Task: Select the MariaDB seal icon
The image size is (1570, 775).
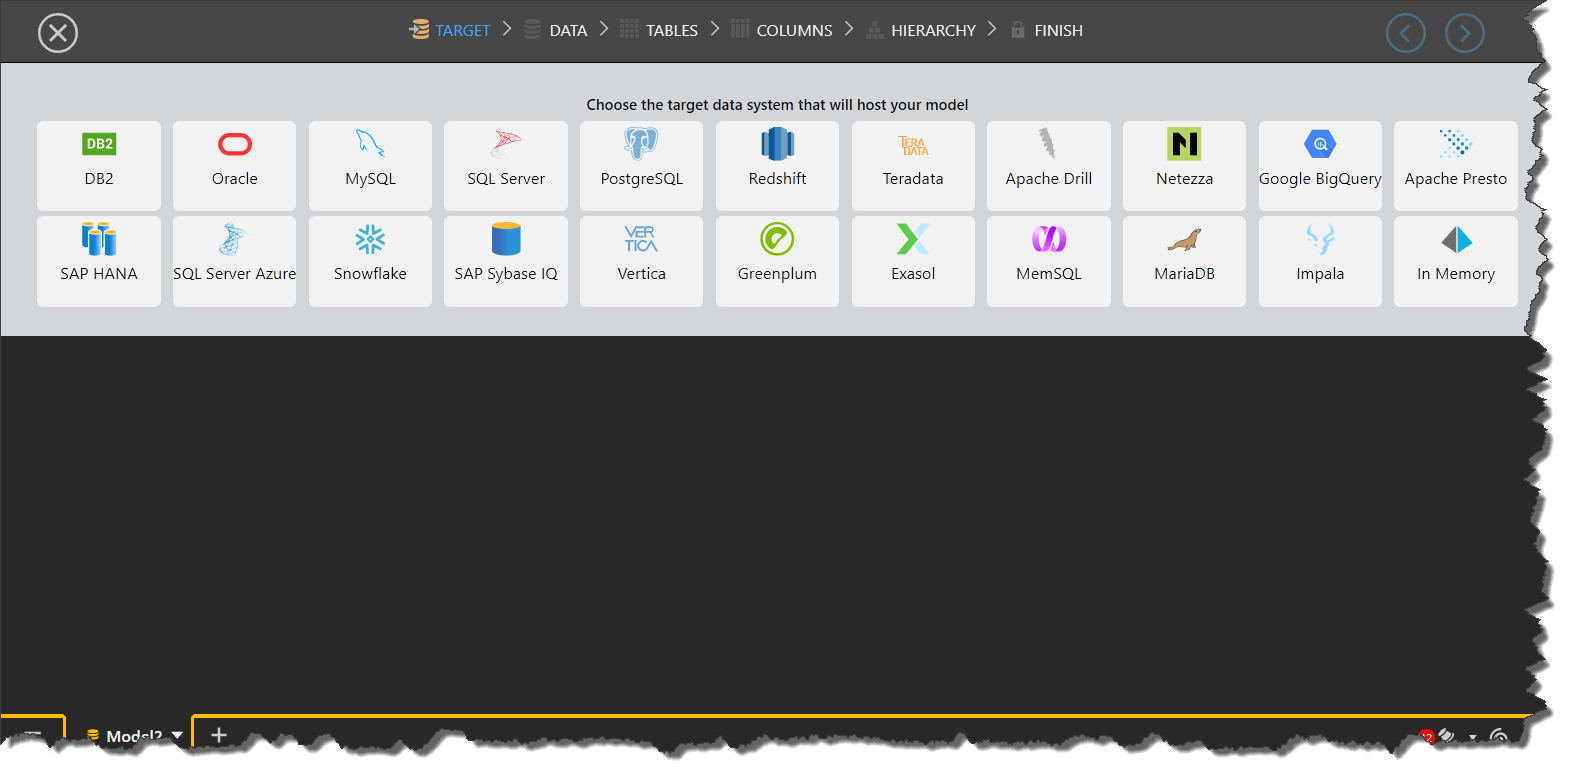Action: coord(1184,240)
